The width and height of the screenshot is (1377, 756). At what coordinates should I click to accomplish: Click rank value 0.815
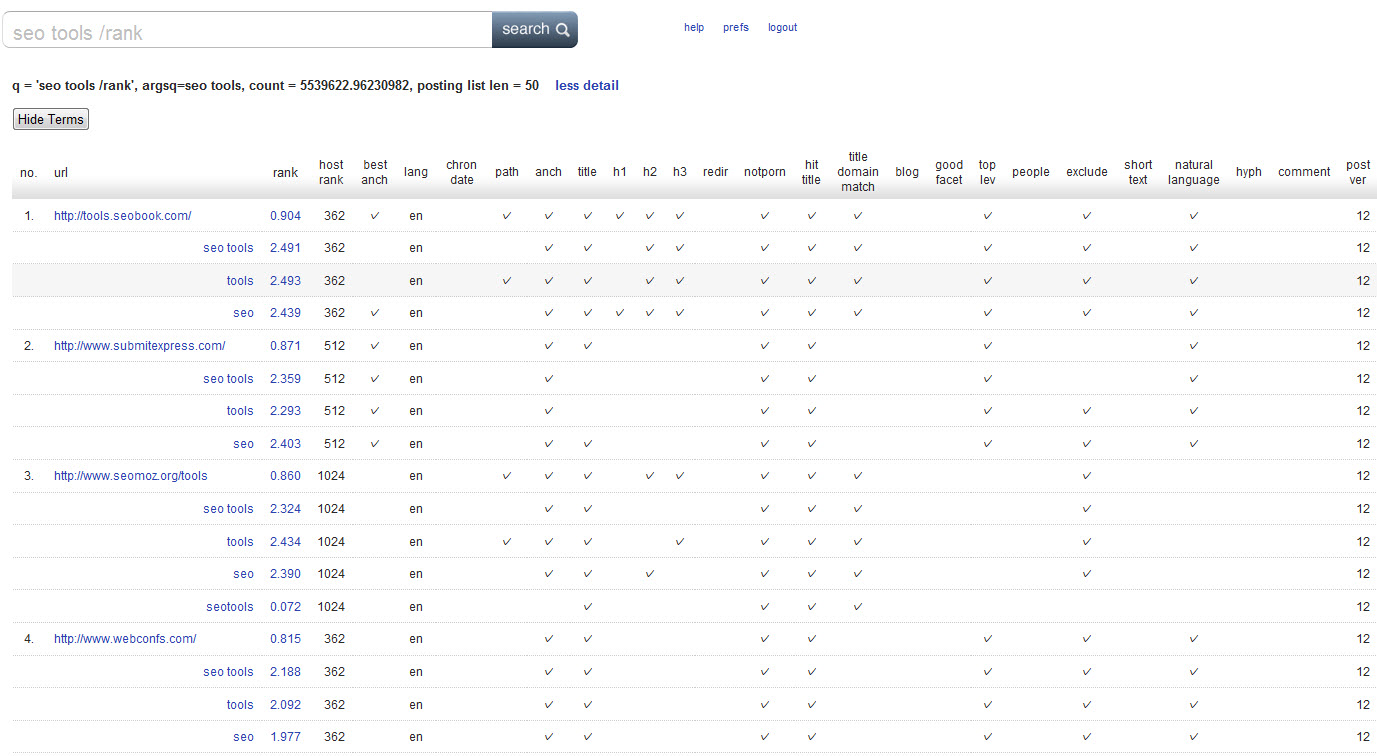(x=285, y=639)
